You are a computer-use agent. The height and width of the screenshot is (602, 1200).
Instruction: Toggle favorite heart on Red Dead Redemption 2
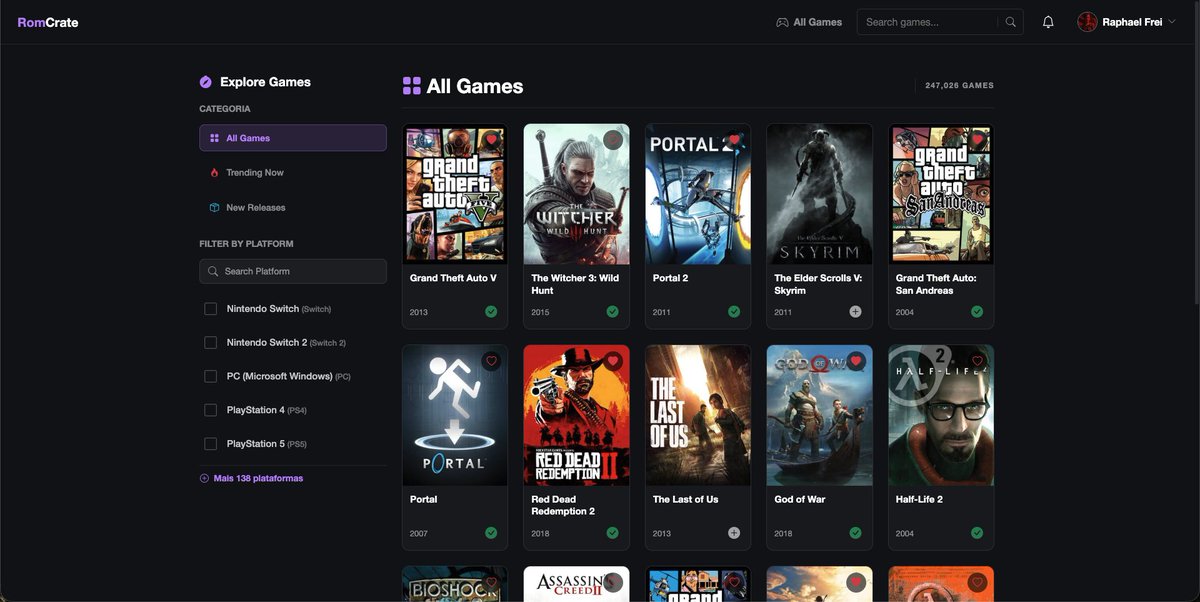[613, 361]
